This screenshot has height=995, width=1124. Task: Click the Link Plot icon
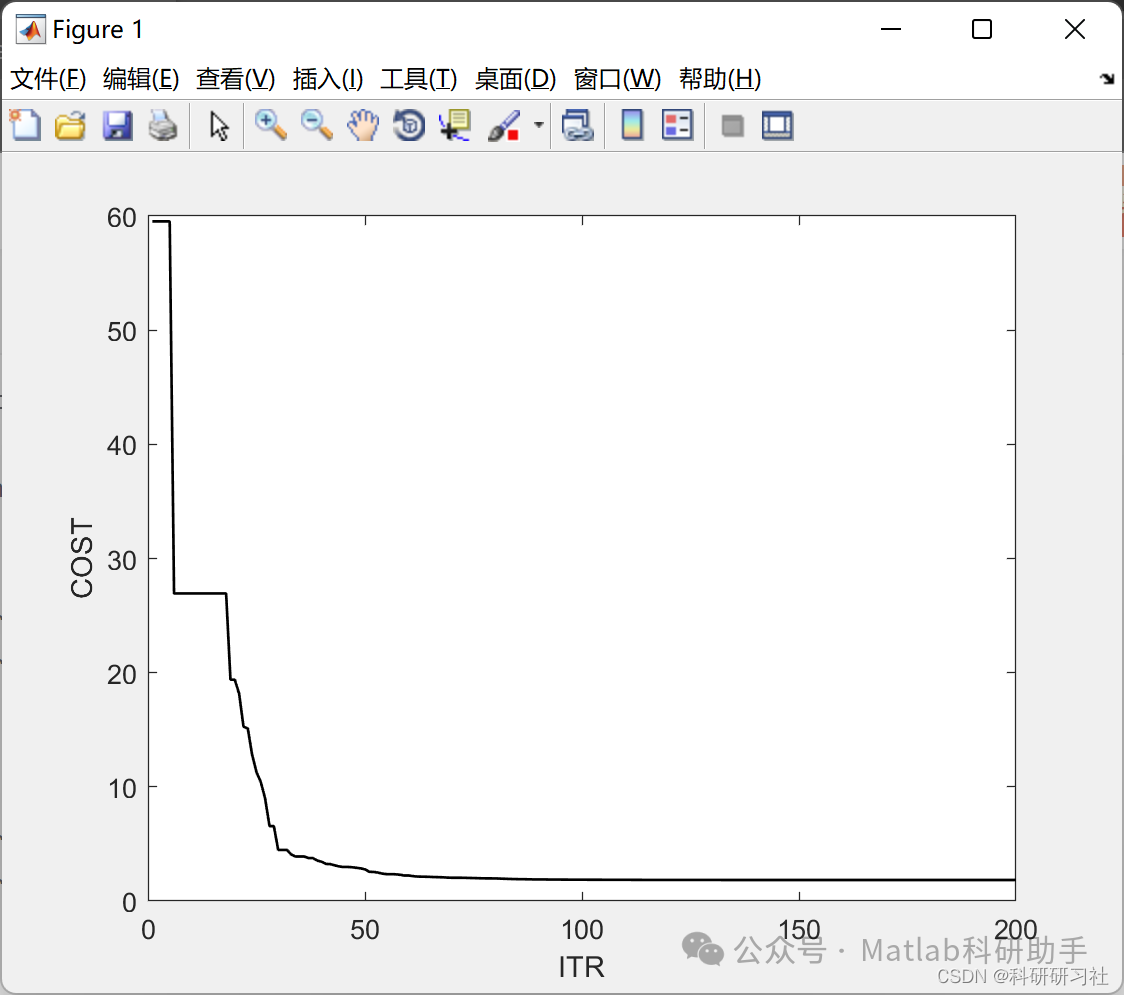(578, 125)
